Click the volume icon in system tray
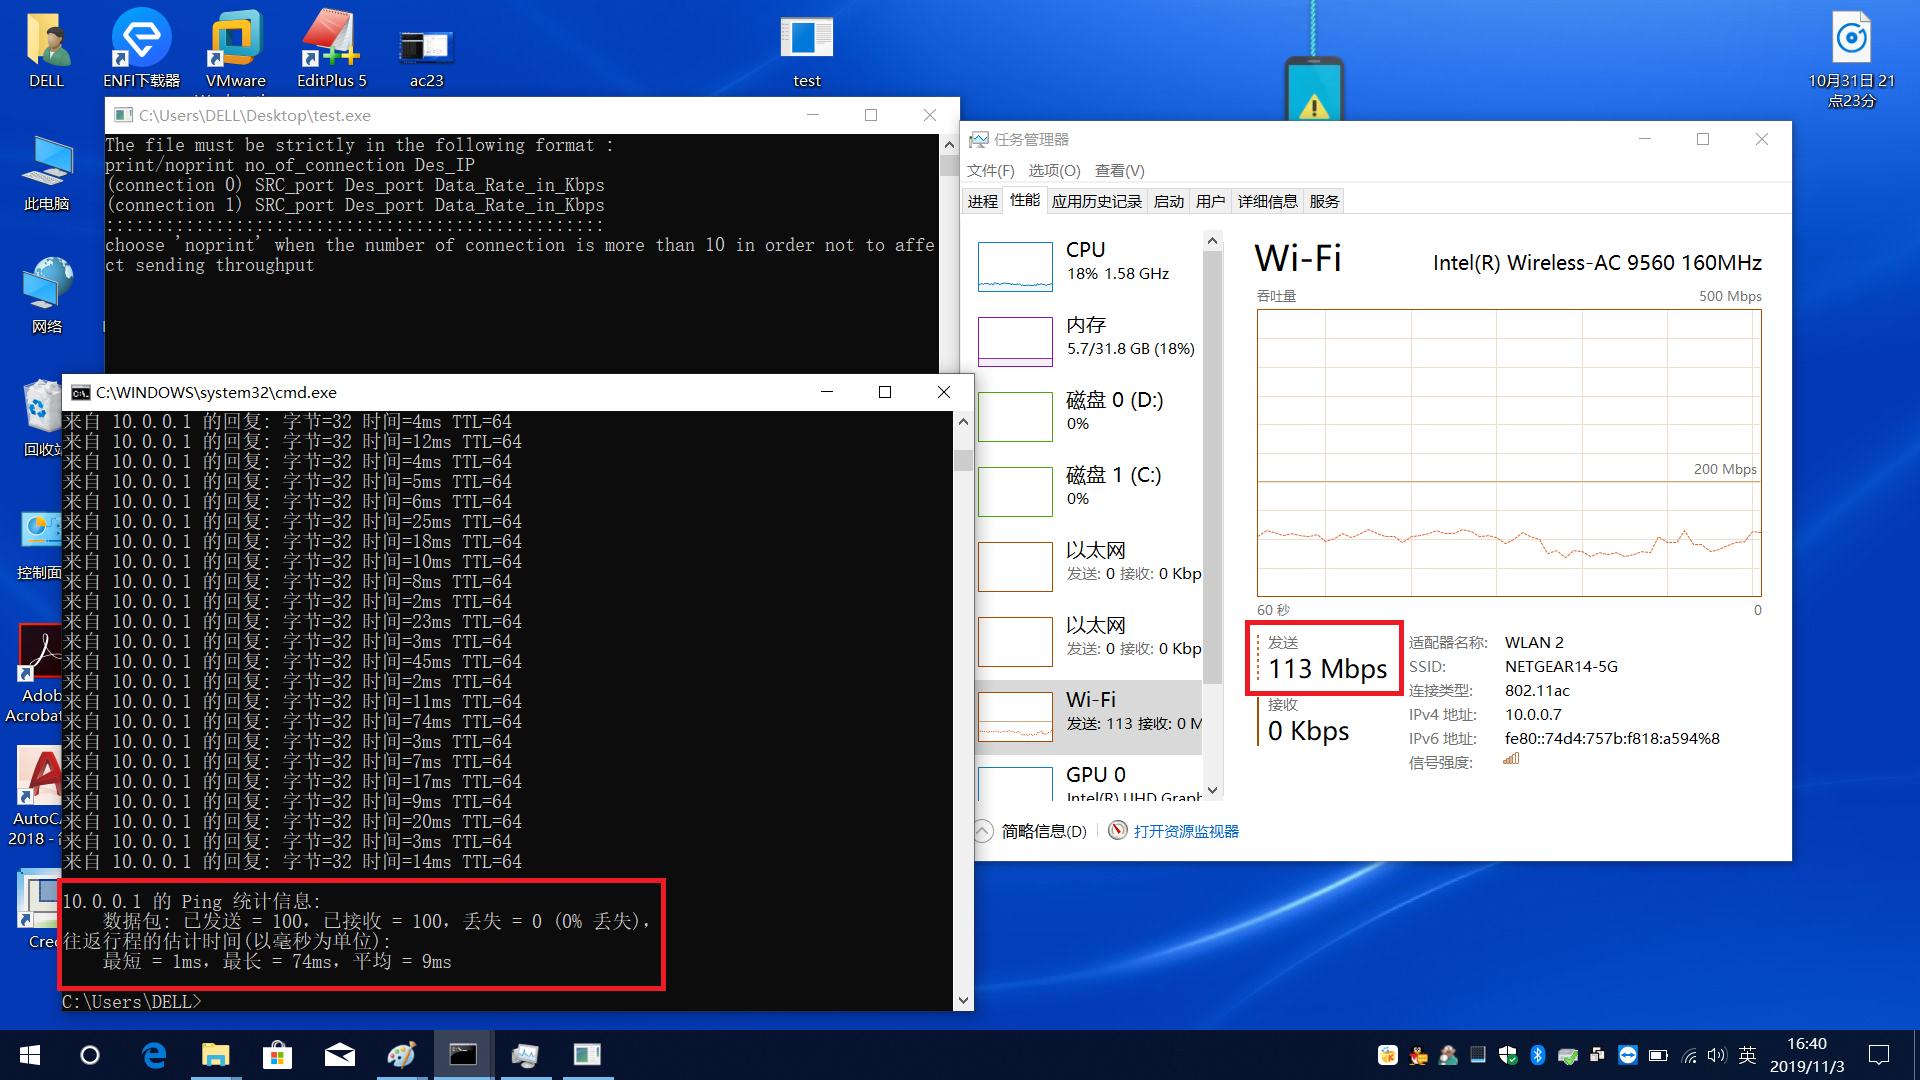Screen dimensions: 1920x1080 pyautogui.click(x=1717, y=1055)
